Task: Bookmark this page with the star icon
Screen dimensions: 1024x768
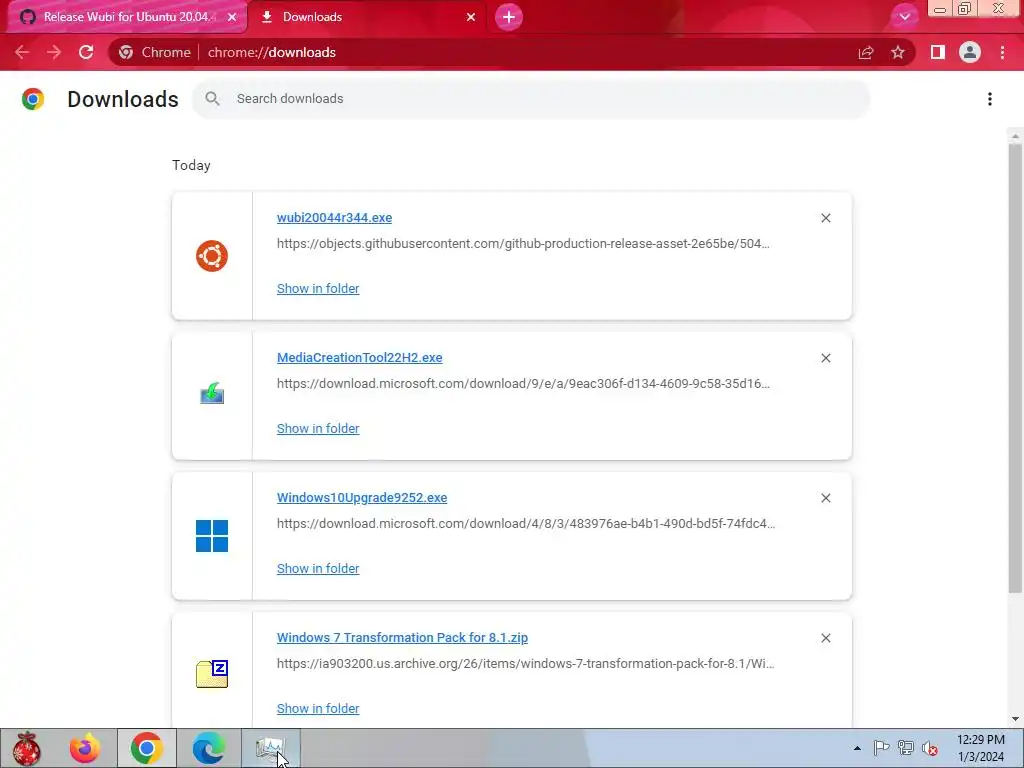Action: point(898,53)
